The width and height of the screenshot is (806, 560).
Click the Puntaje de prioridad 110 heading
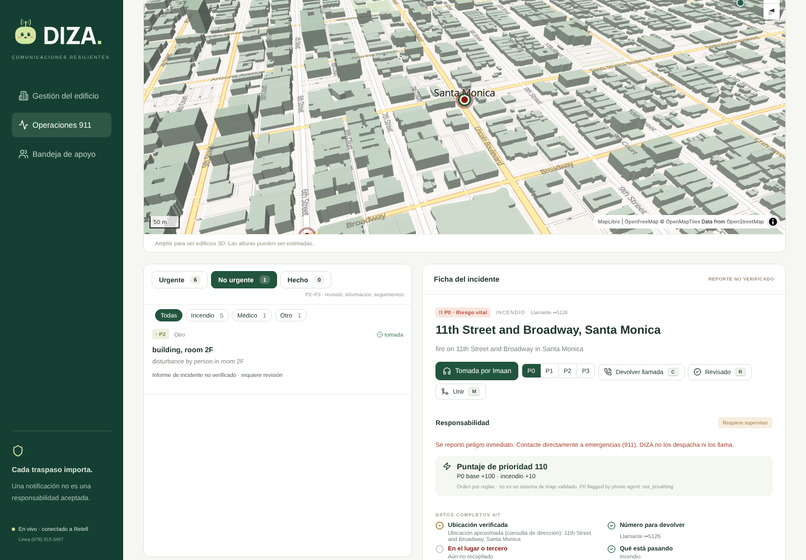pyautogui.click(x=502, y=466)
